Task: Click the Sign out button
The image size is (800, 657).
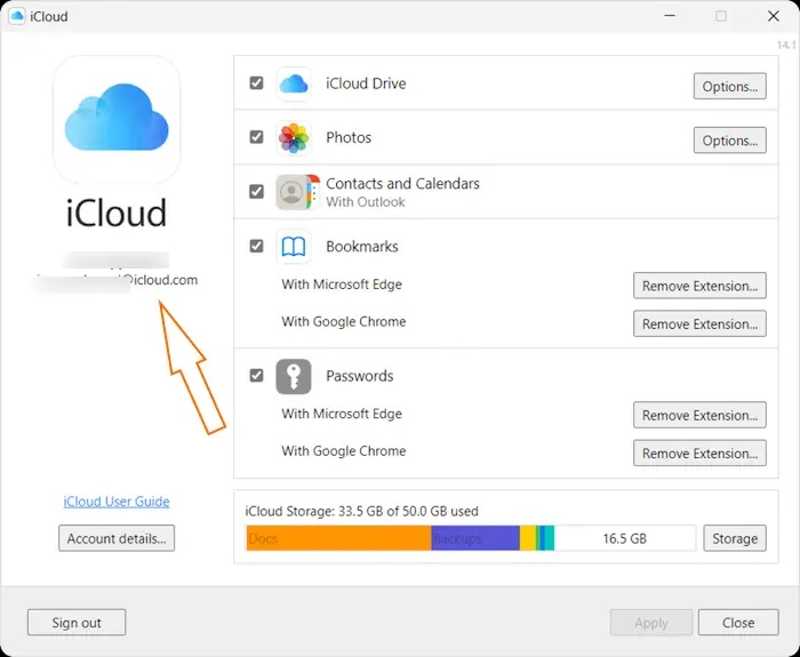Action: [x=77, y=622]
